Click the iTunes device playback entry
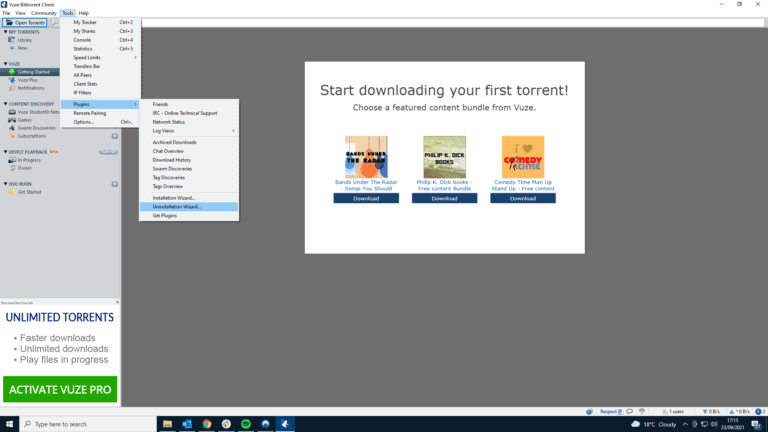 (27, 168)
